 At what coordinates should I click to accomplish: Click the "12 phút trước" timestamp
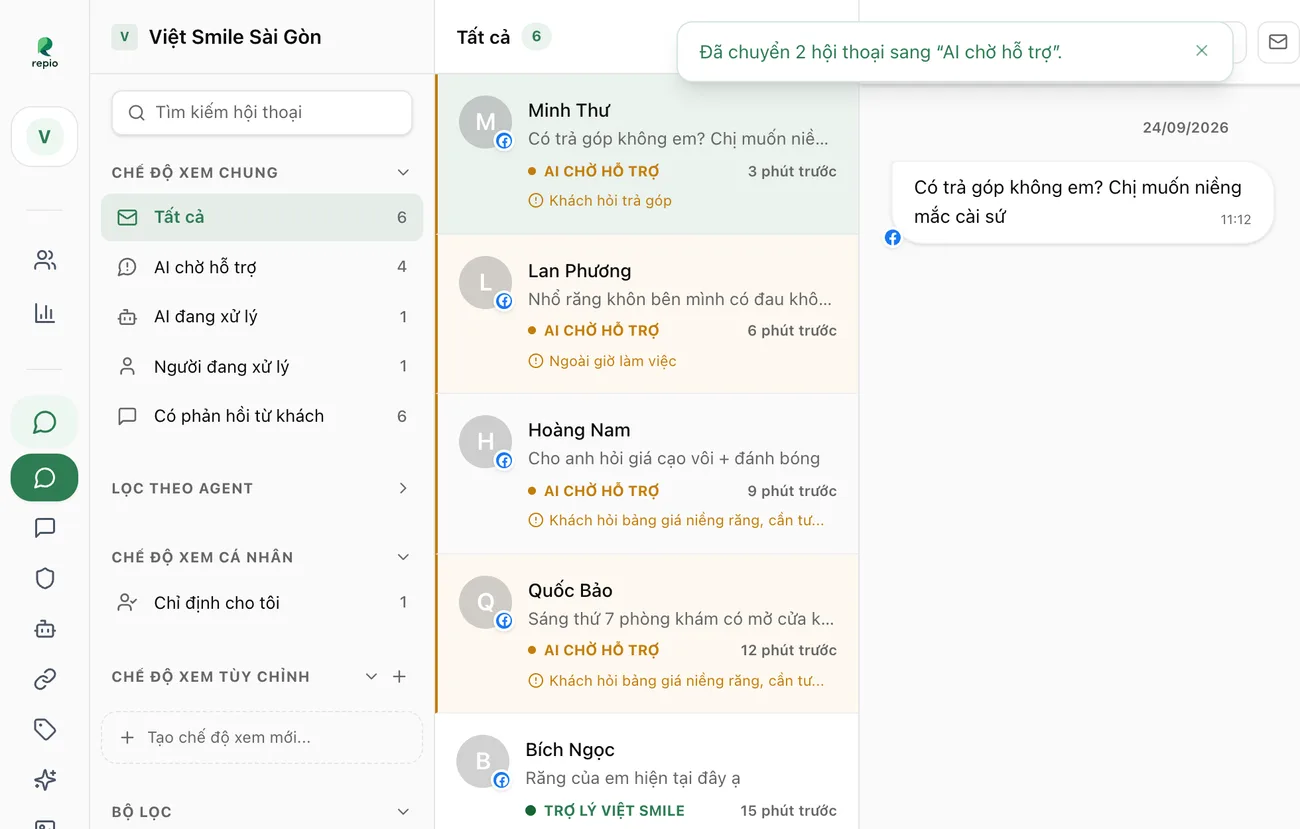pyautogui.click(x=788, y=650)
